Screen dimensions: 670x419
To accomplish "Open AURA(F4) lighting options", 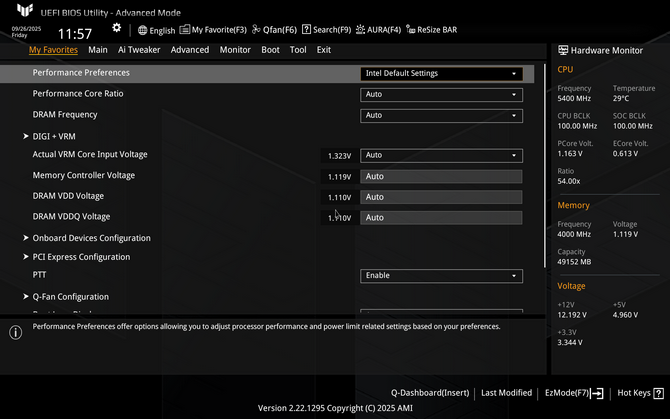I will (x=379, y=29).
